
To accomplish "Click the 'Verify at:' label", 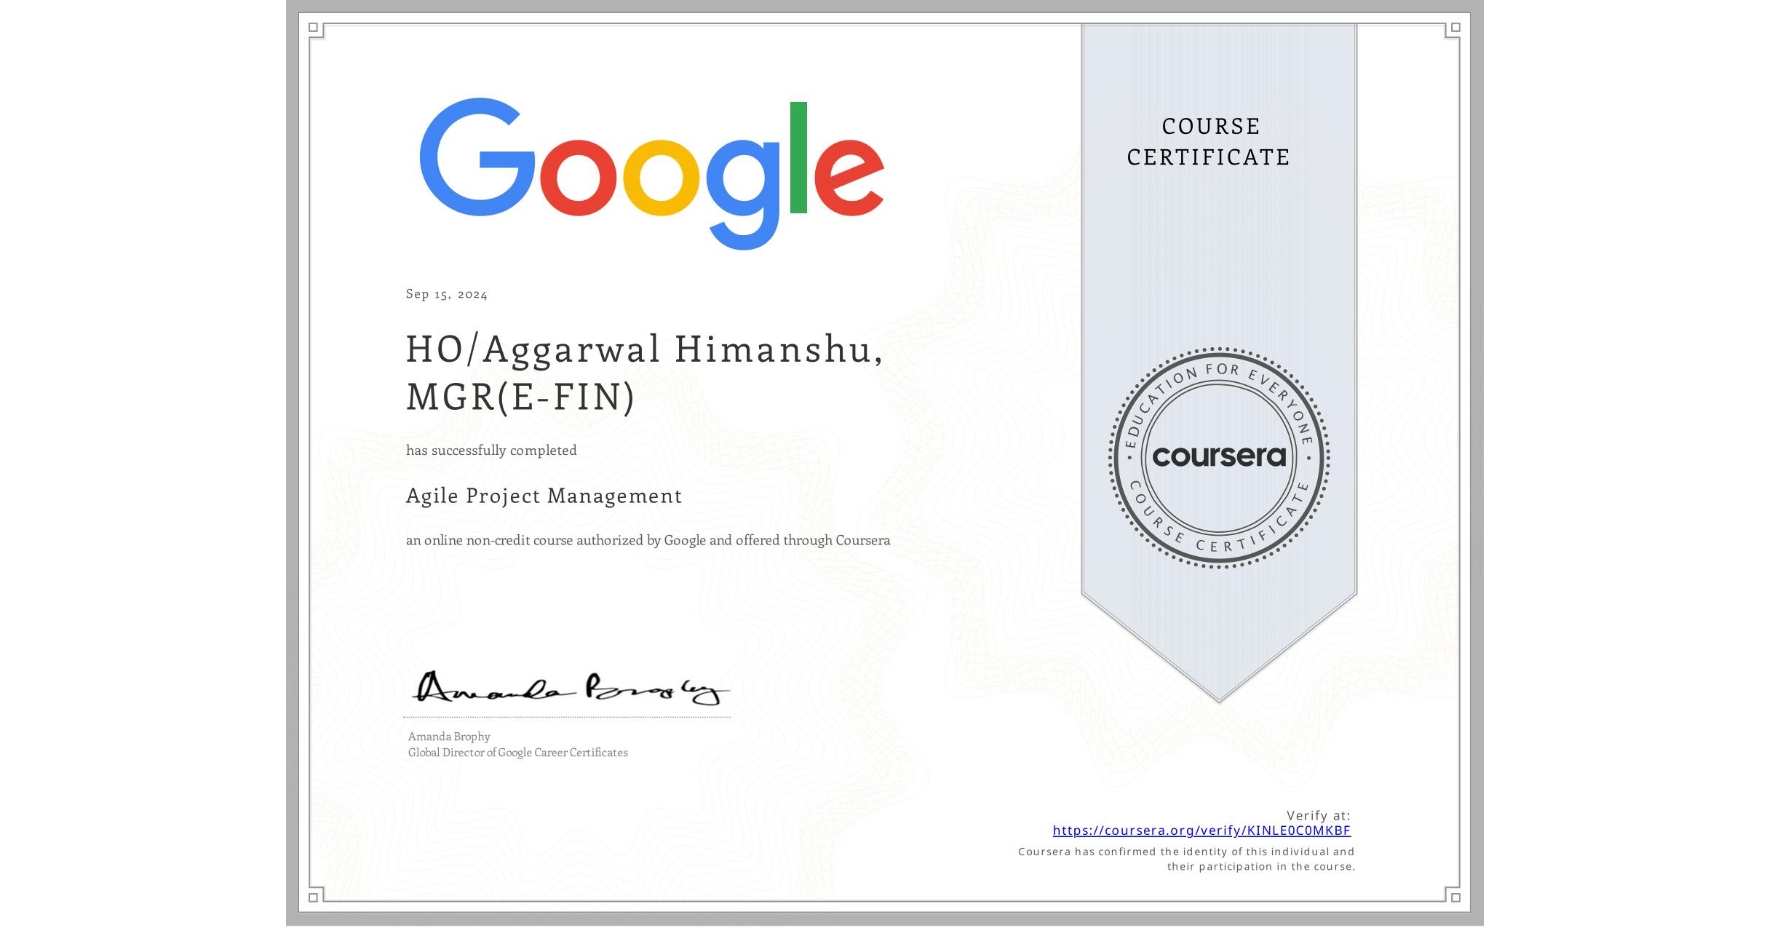I will 1318,816.
